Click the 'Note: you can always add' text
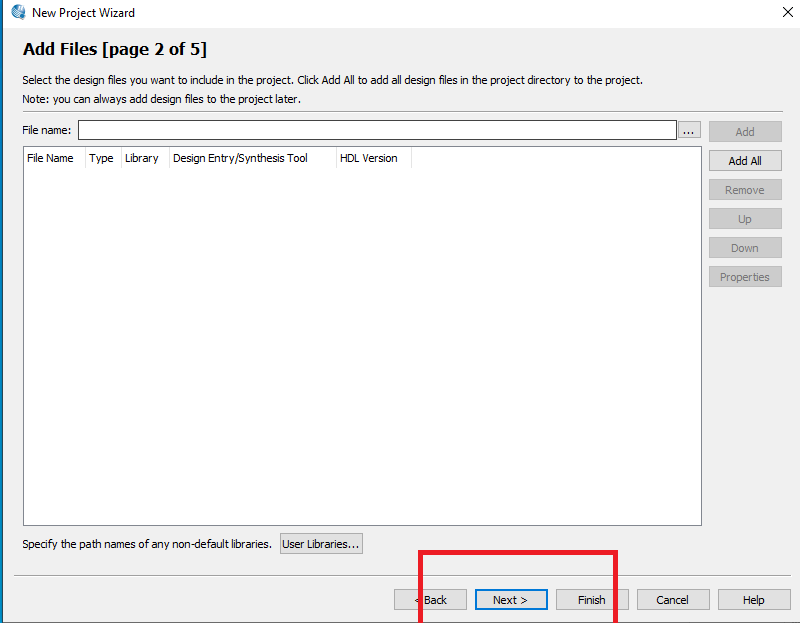The width and height of the screenshot is (800, 623). pos(161,99)
